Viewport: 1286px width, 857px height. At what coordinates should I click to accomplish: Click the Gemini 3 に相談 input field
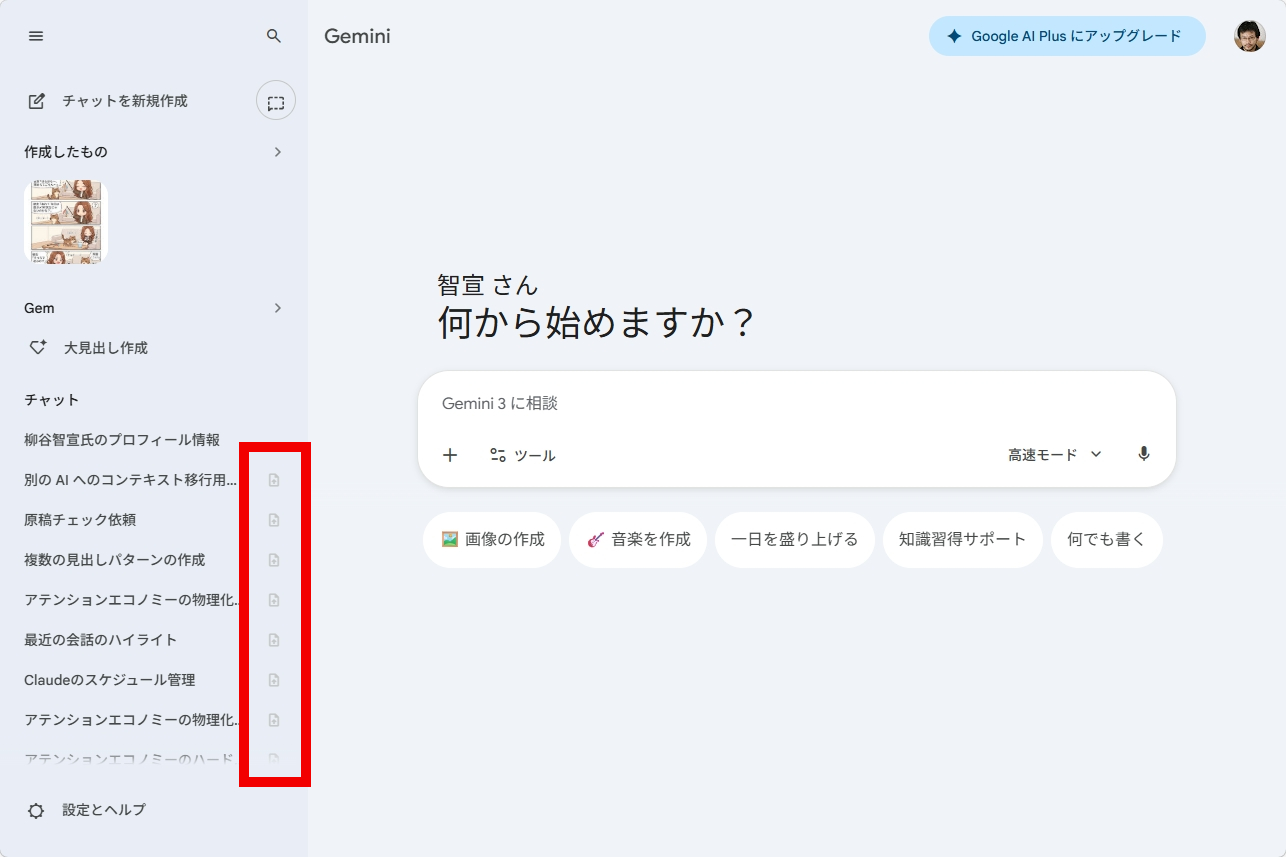point(700,404)
